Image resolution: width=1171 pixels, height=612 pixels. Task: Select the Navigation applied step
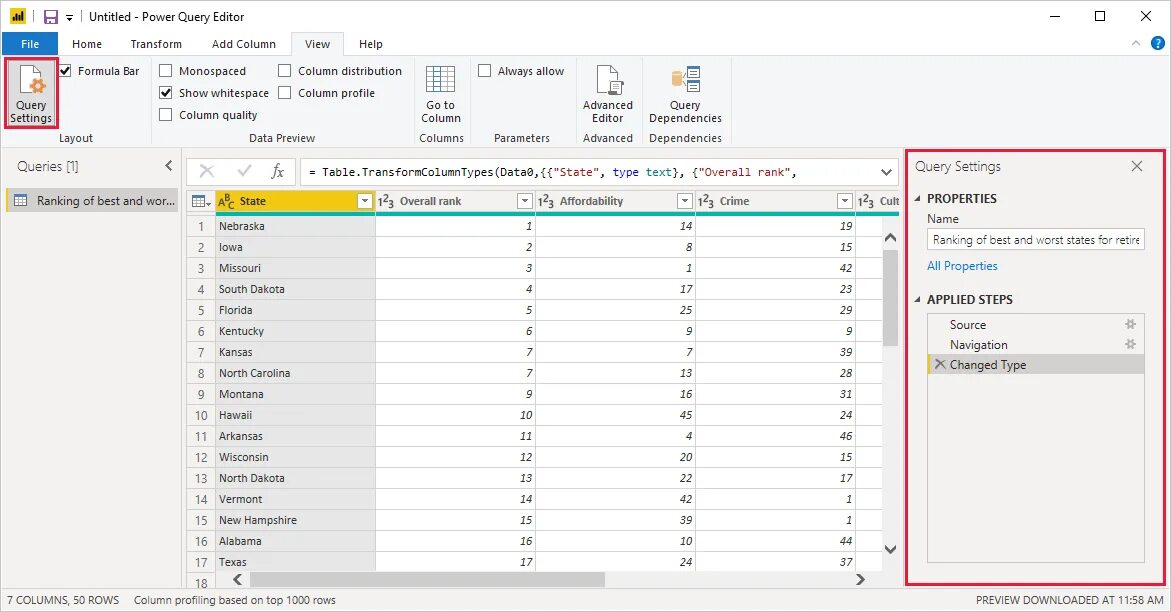pos(1036,344)
